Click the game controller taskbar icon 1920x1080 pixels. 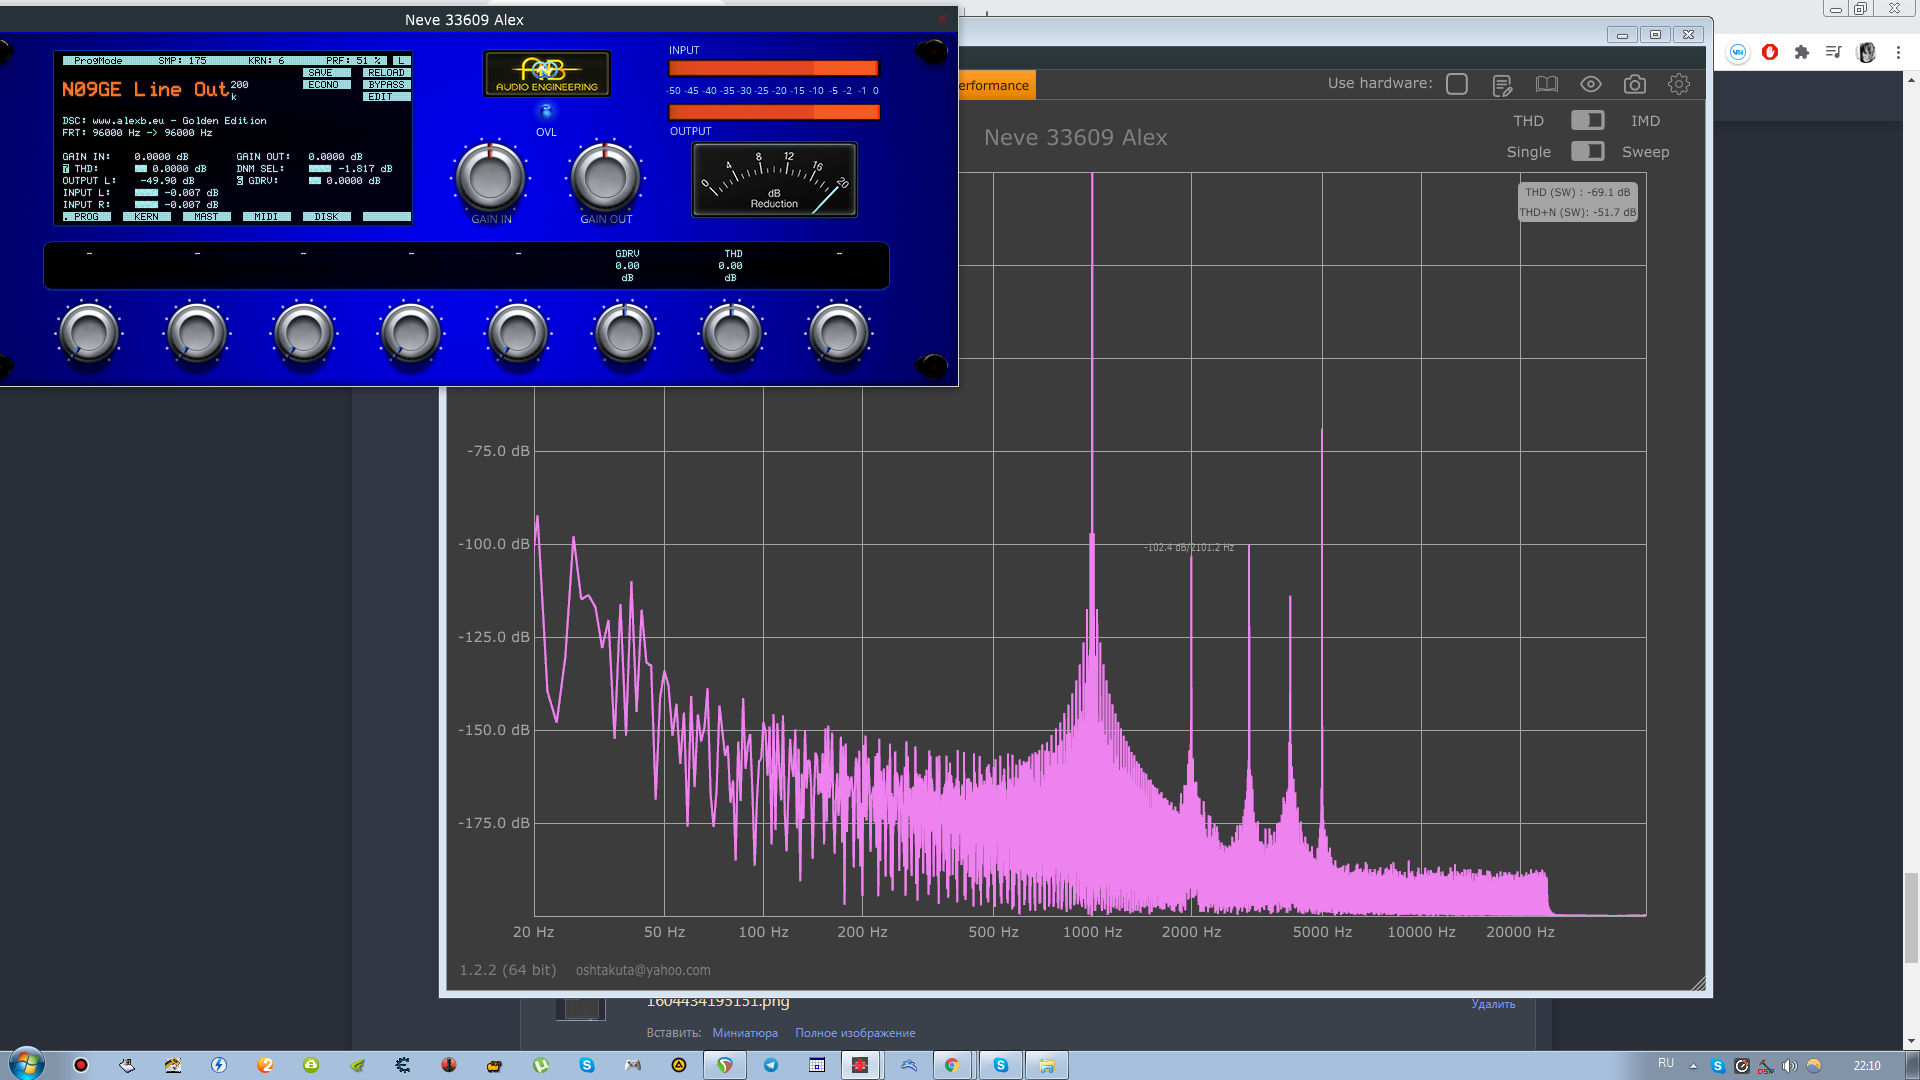[633, 1065]
